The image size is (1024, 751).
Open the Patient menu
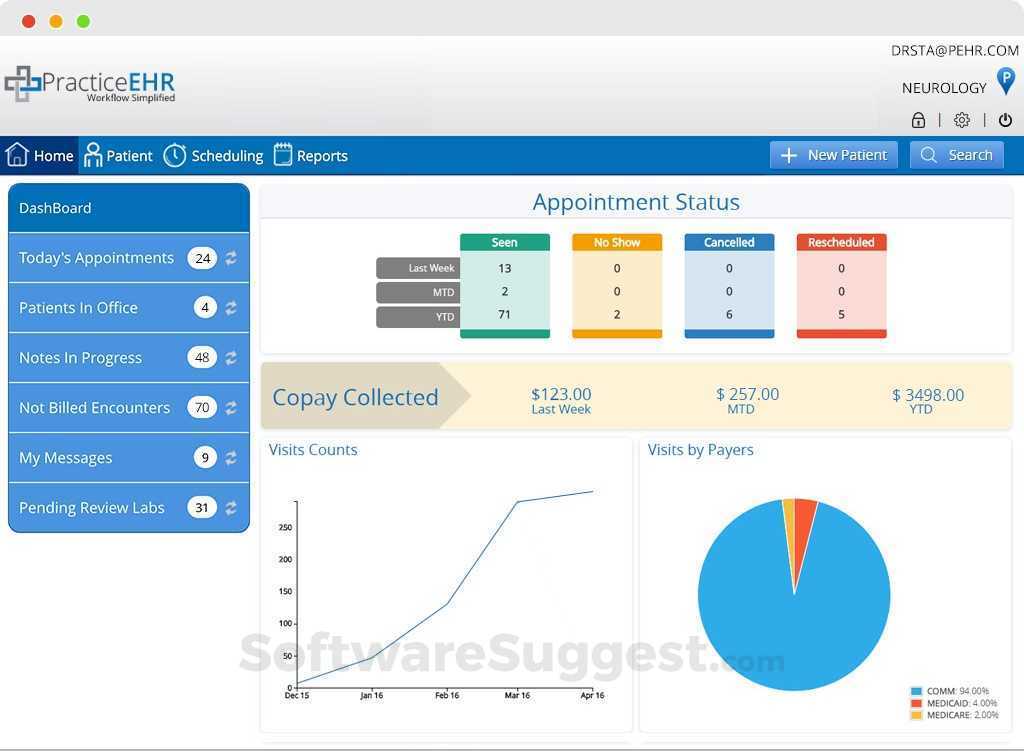[118, 155]
